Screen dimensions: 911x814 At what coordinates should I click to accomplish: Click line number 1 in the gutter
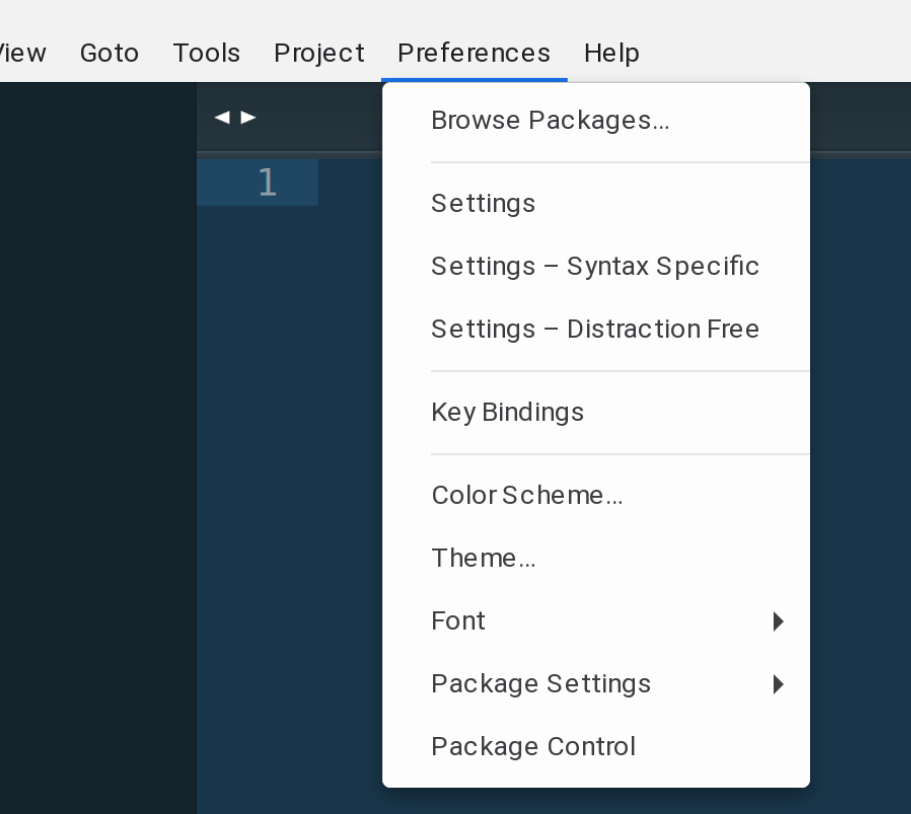click(266, 183)
